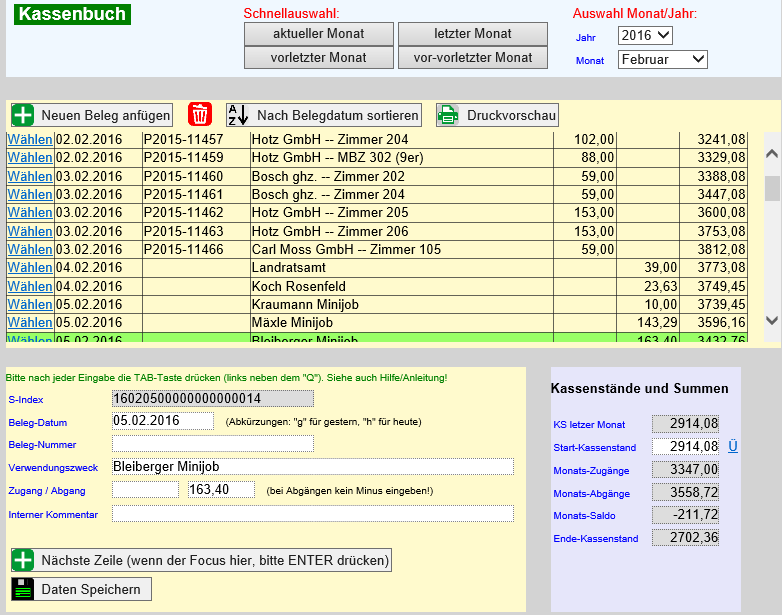Click Wählen link for Kraumann Minijob row
Screen dimensions: 782x615
[x=30, y=304]
